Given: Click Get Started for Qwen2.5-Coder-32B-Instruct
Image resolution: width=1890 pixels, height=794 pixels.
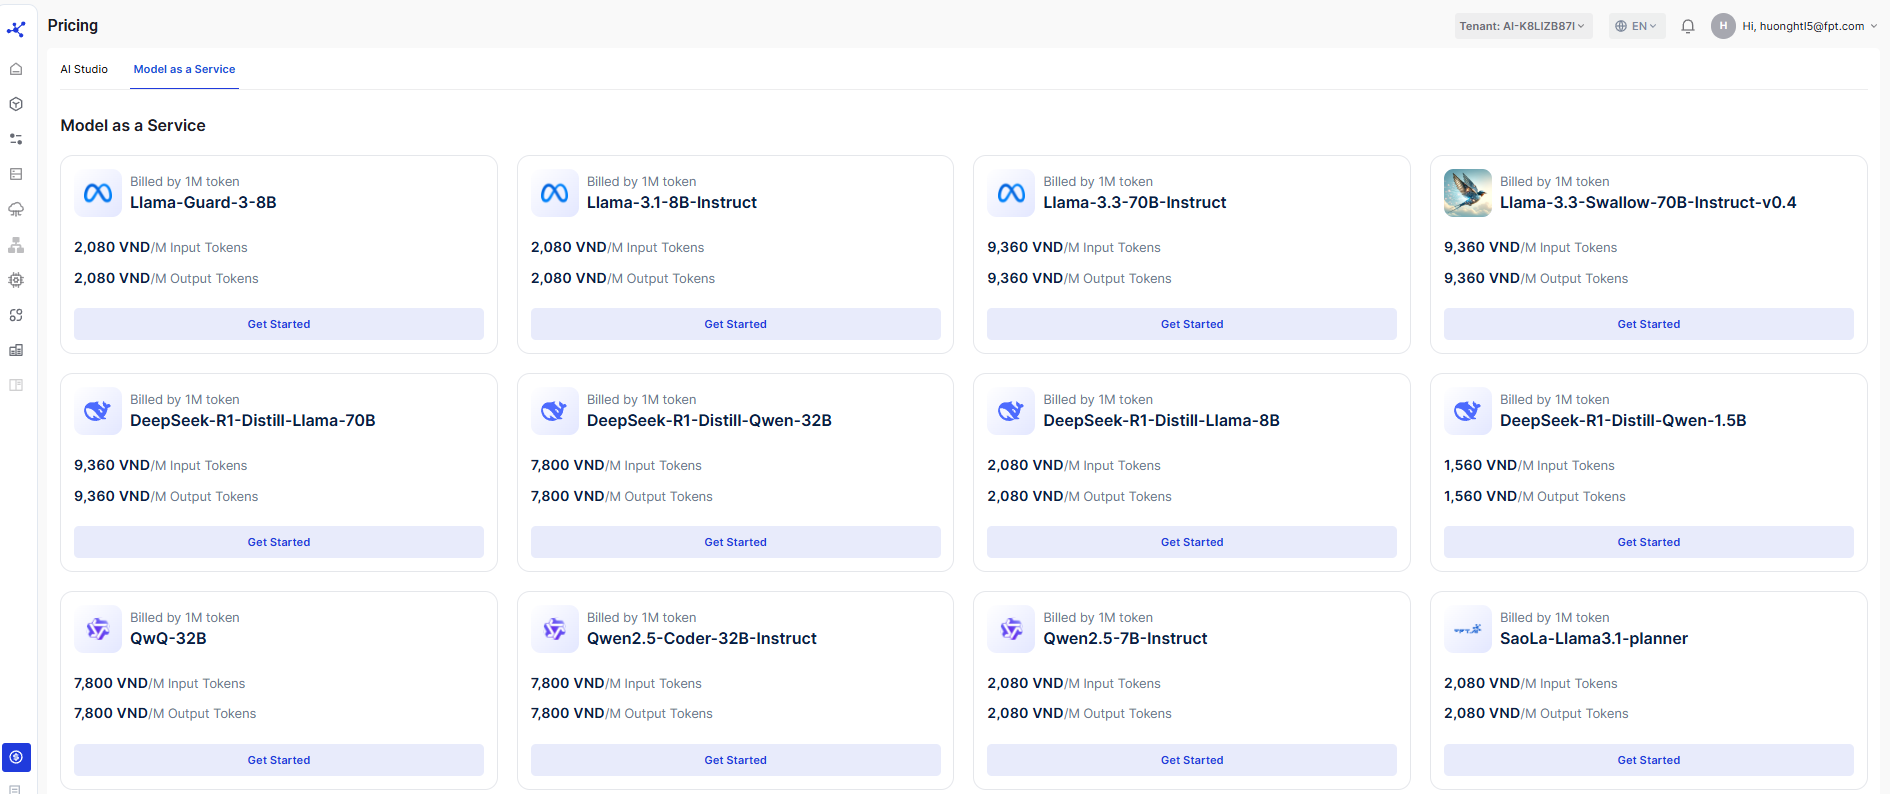Looking at the screenshot, I should tap(736, 760).
